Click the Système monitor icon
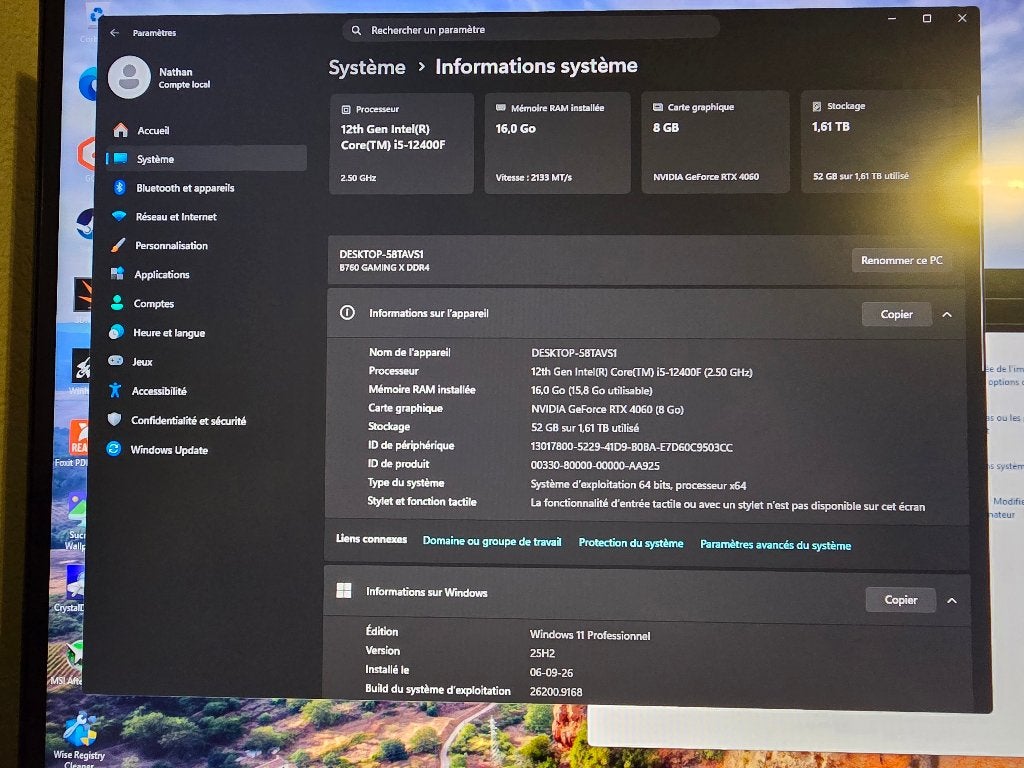The height and width of the screenshot is (768, 1024). coord(120,159)
